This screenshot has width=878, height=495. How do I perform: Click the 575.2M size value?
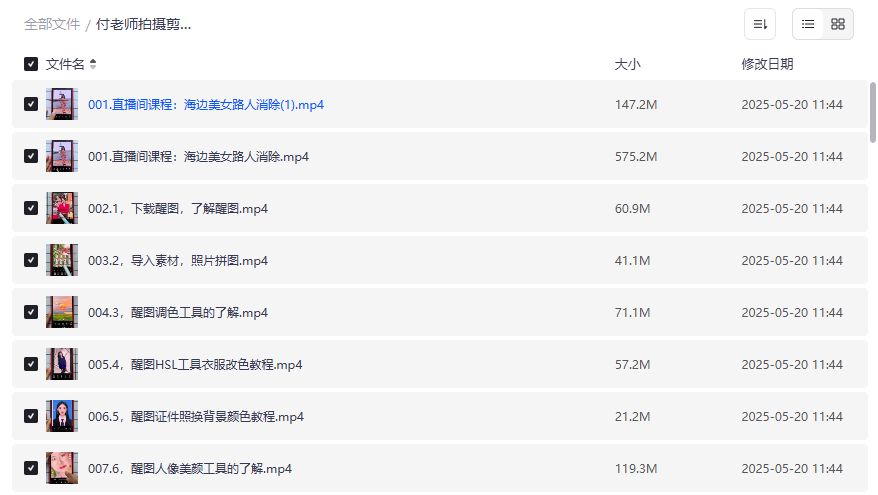coord(636,157)
